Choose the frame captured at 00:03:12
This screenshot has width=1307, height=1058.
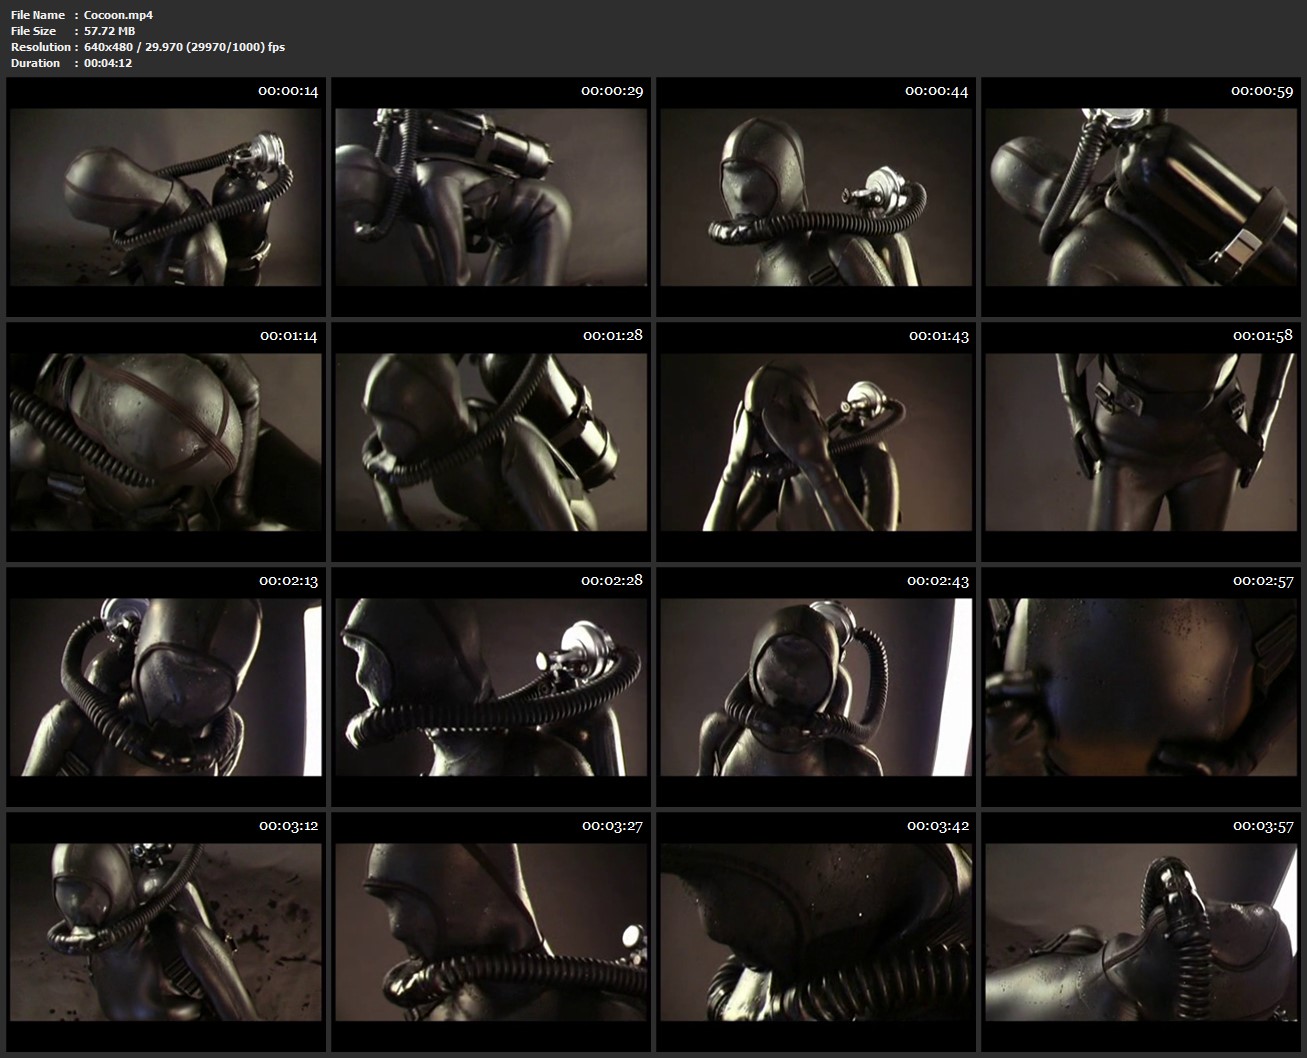[166, 932]
